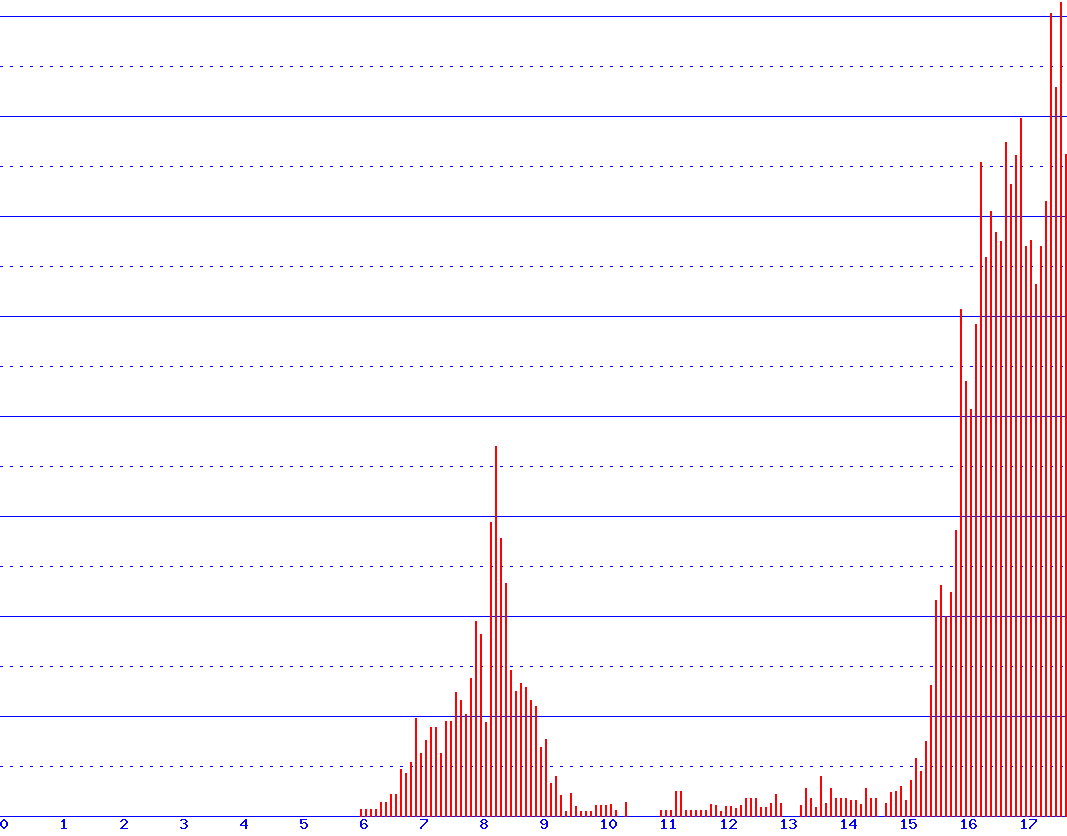
Task: Select the axis number 3
Action: coord(184,824)
